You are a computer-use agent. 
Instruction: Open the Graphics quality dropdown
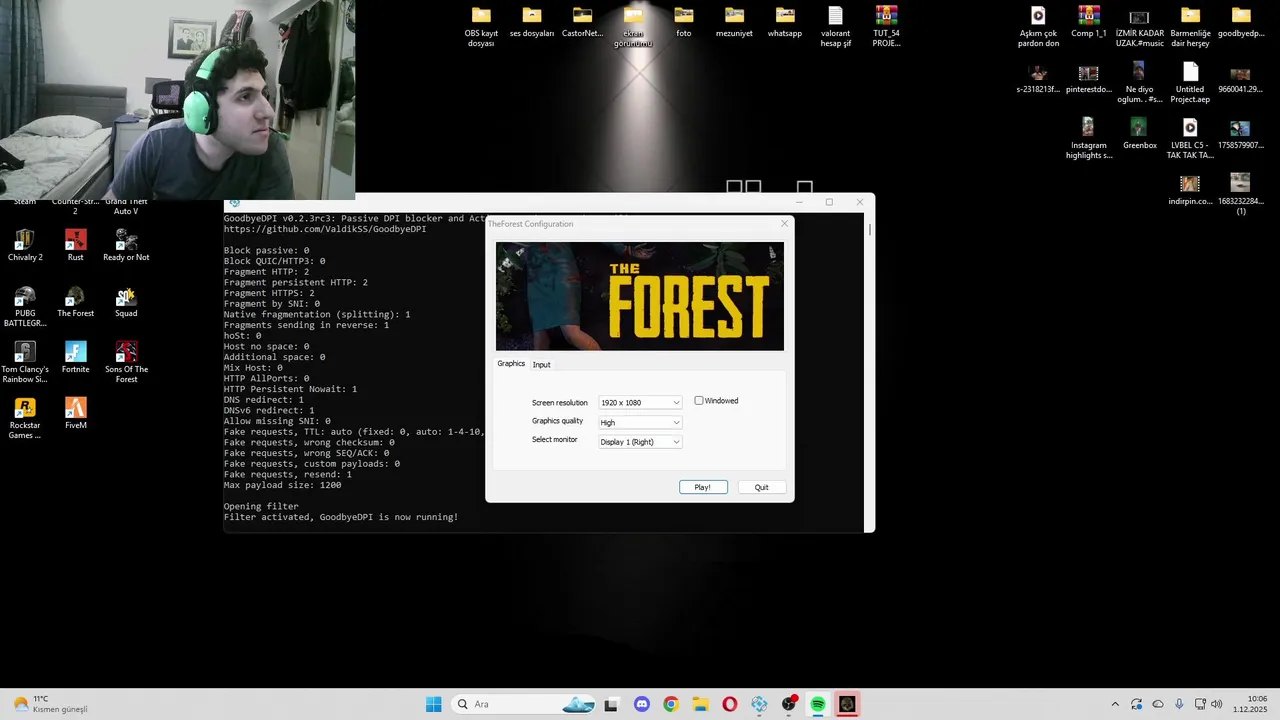(640, 422)
